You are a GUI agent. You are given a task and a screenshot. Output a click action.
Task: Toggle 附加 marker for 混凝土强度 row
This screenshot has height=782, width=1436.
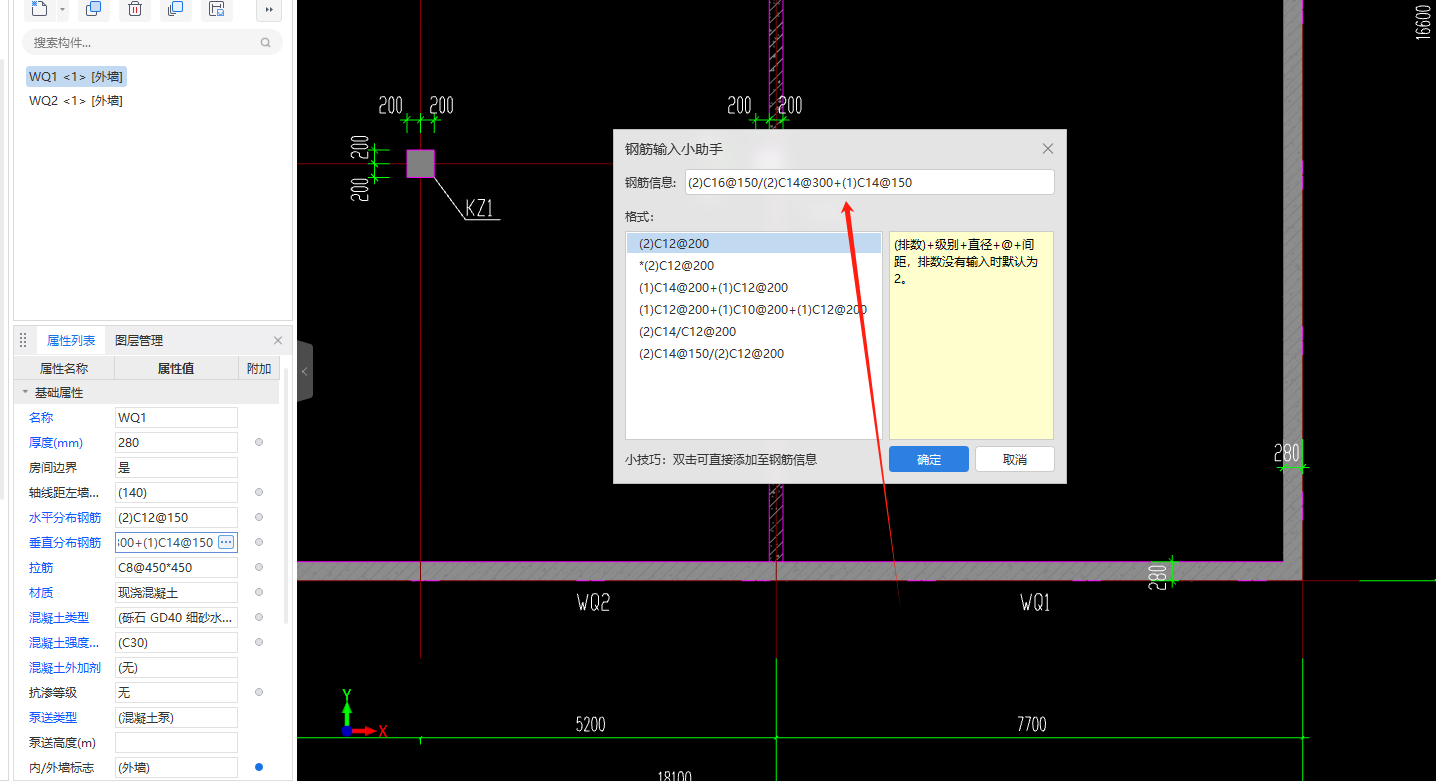click(259, 642)
